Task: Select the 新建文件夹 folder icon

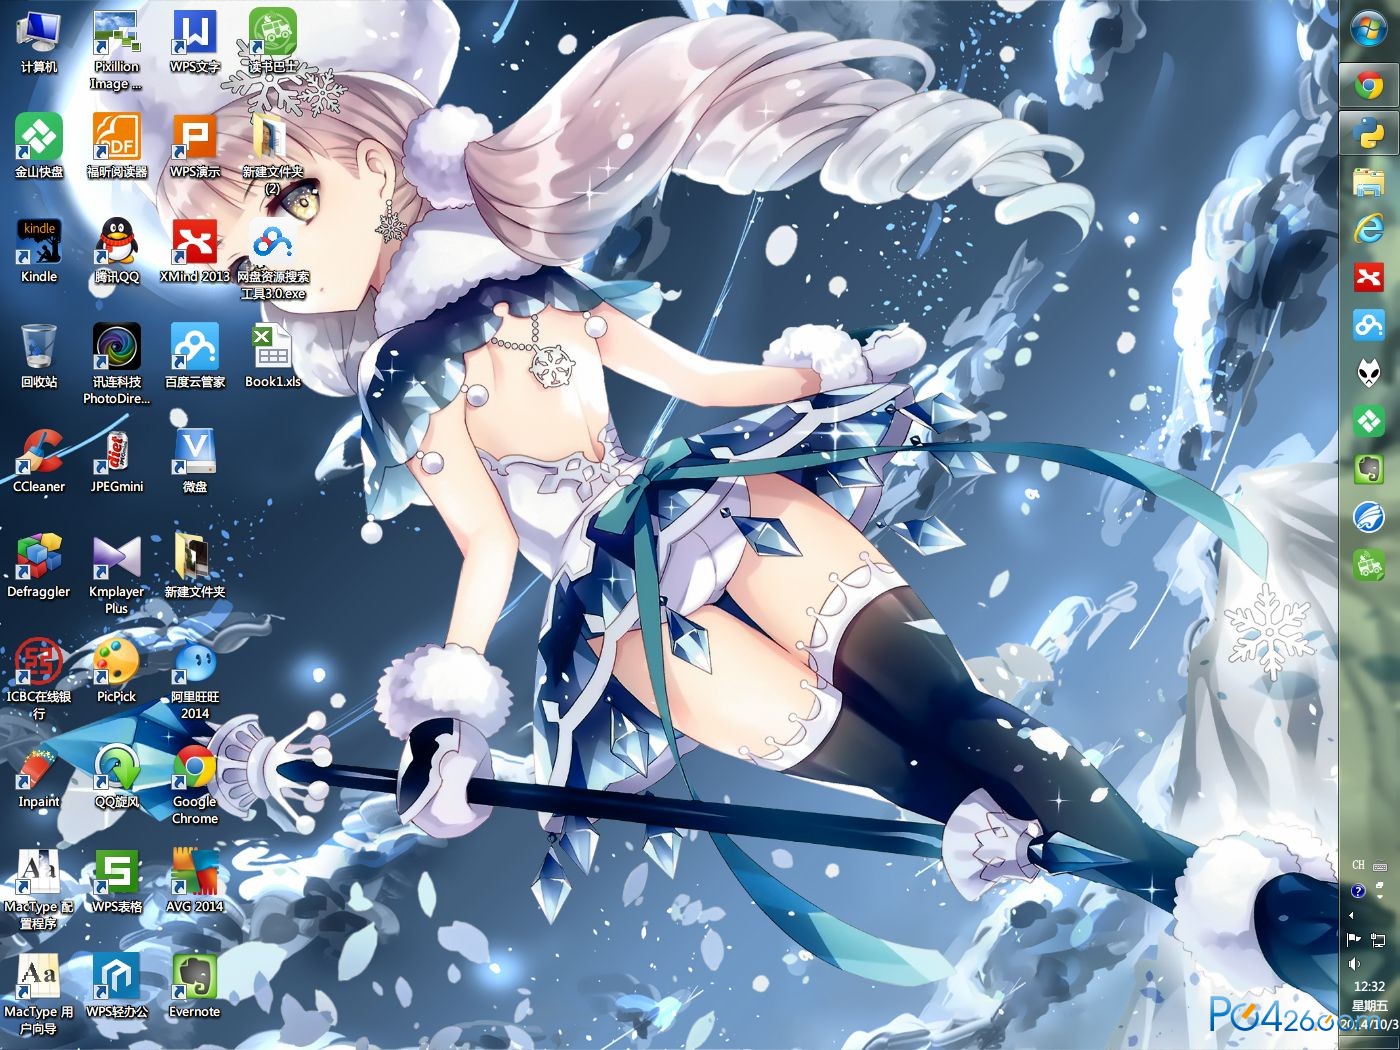Action: click(x=195, y=567)
